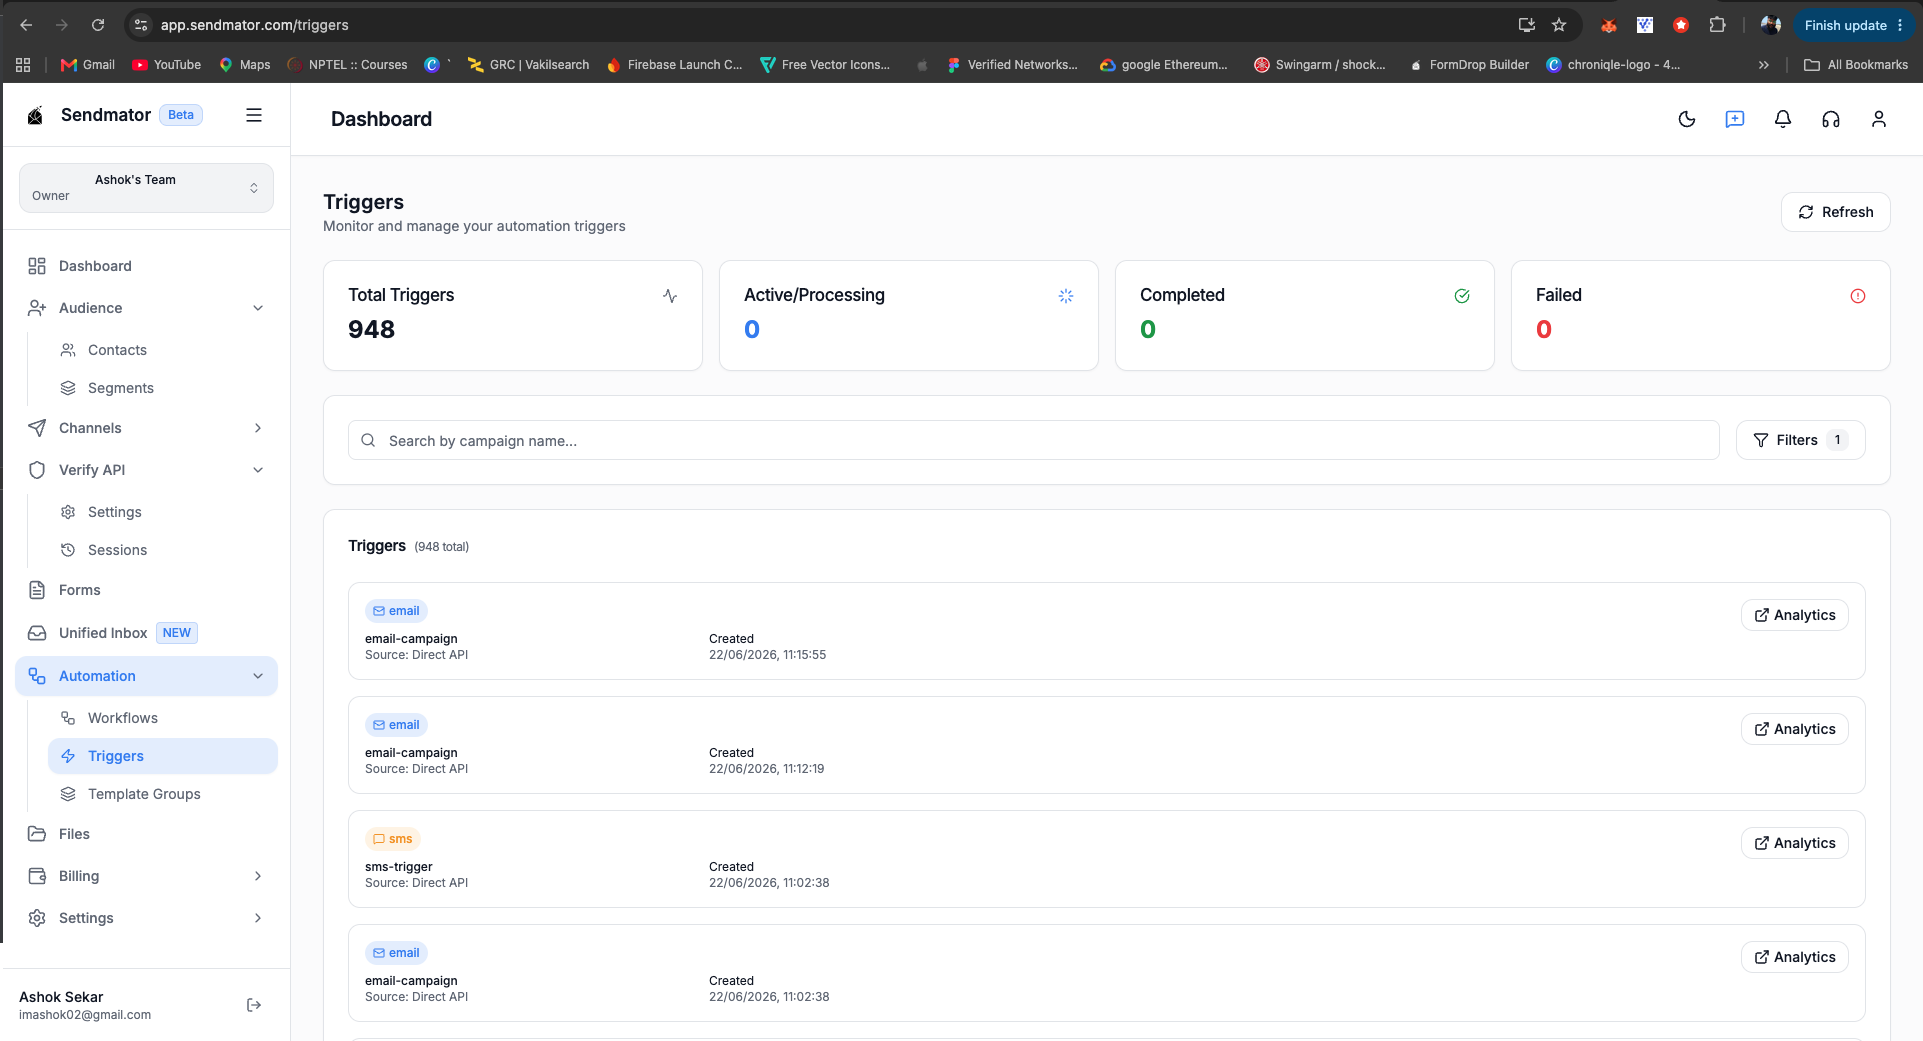Click the Refresh button
Viewport: 1923px width, 1041px height.
(x=1835, y=212)
